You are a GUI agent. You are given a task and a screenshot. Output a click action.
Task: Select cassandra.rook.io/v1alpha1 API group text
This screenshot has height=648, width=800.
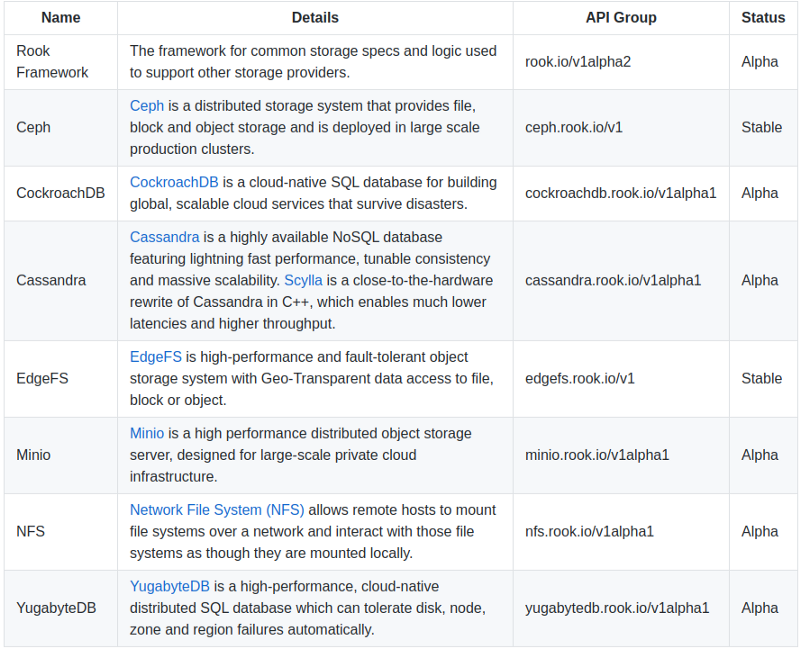pyautogui.click(x=613, y=280)
